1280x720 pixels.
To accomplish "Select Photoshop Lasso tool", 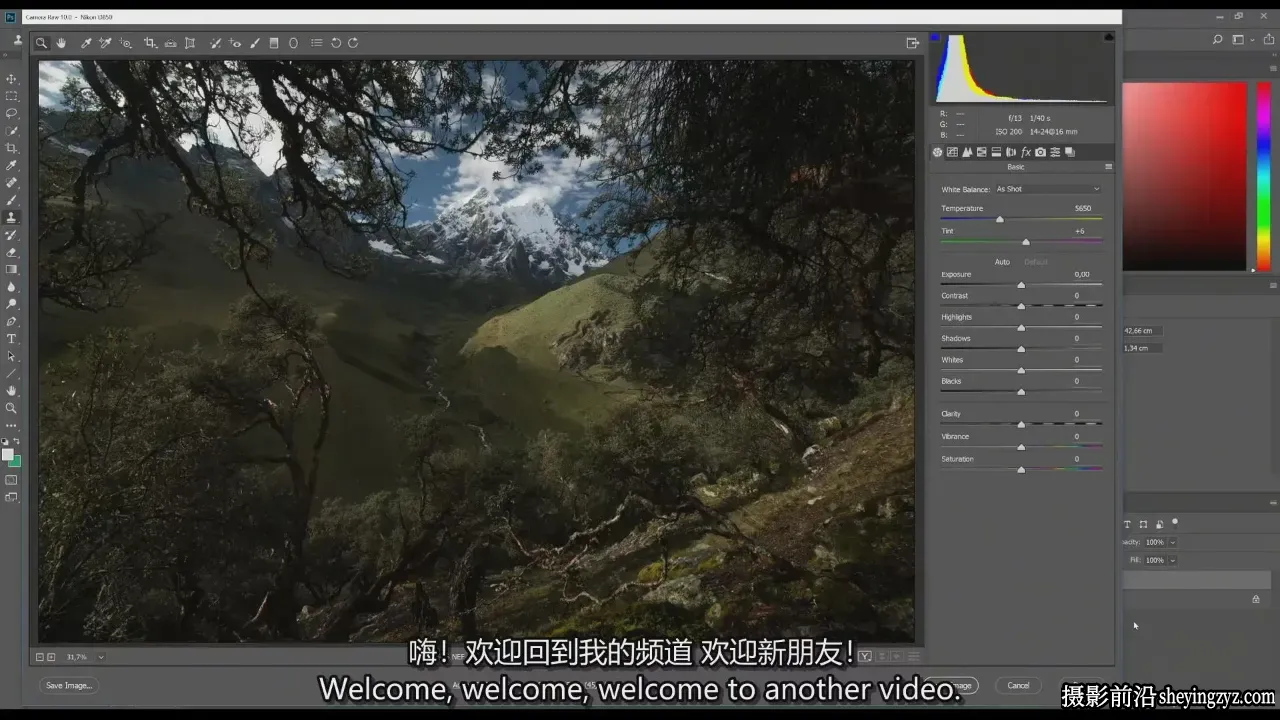I will click(12, 113).
